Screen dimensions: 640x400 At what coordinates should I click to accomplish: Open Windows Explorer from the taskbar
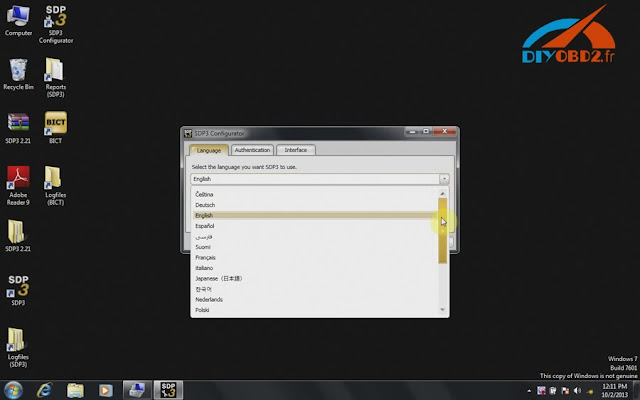click(x=75, y=390)
